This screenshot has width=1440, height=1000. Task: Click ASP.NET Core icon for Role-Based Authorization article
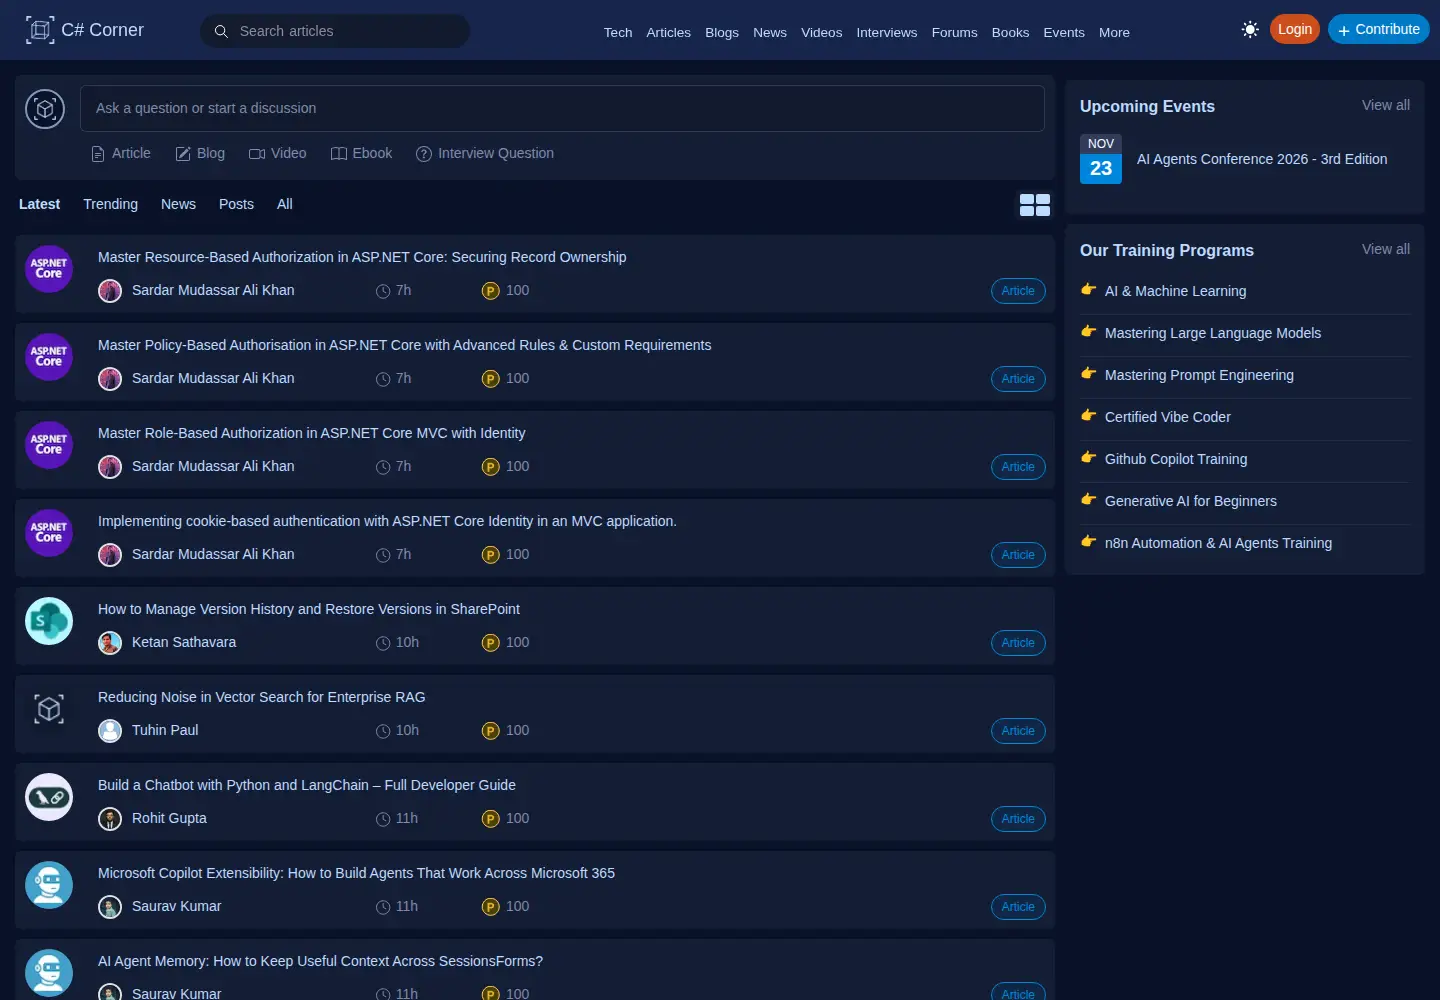(49, 445)
